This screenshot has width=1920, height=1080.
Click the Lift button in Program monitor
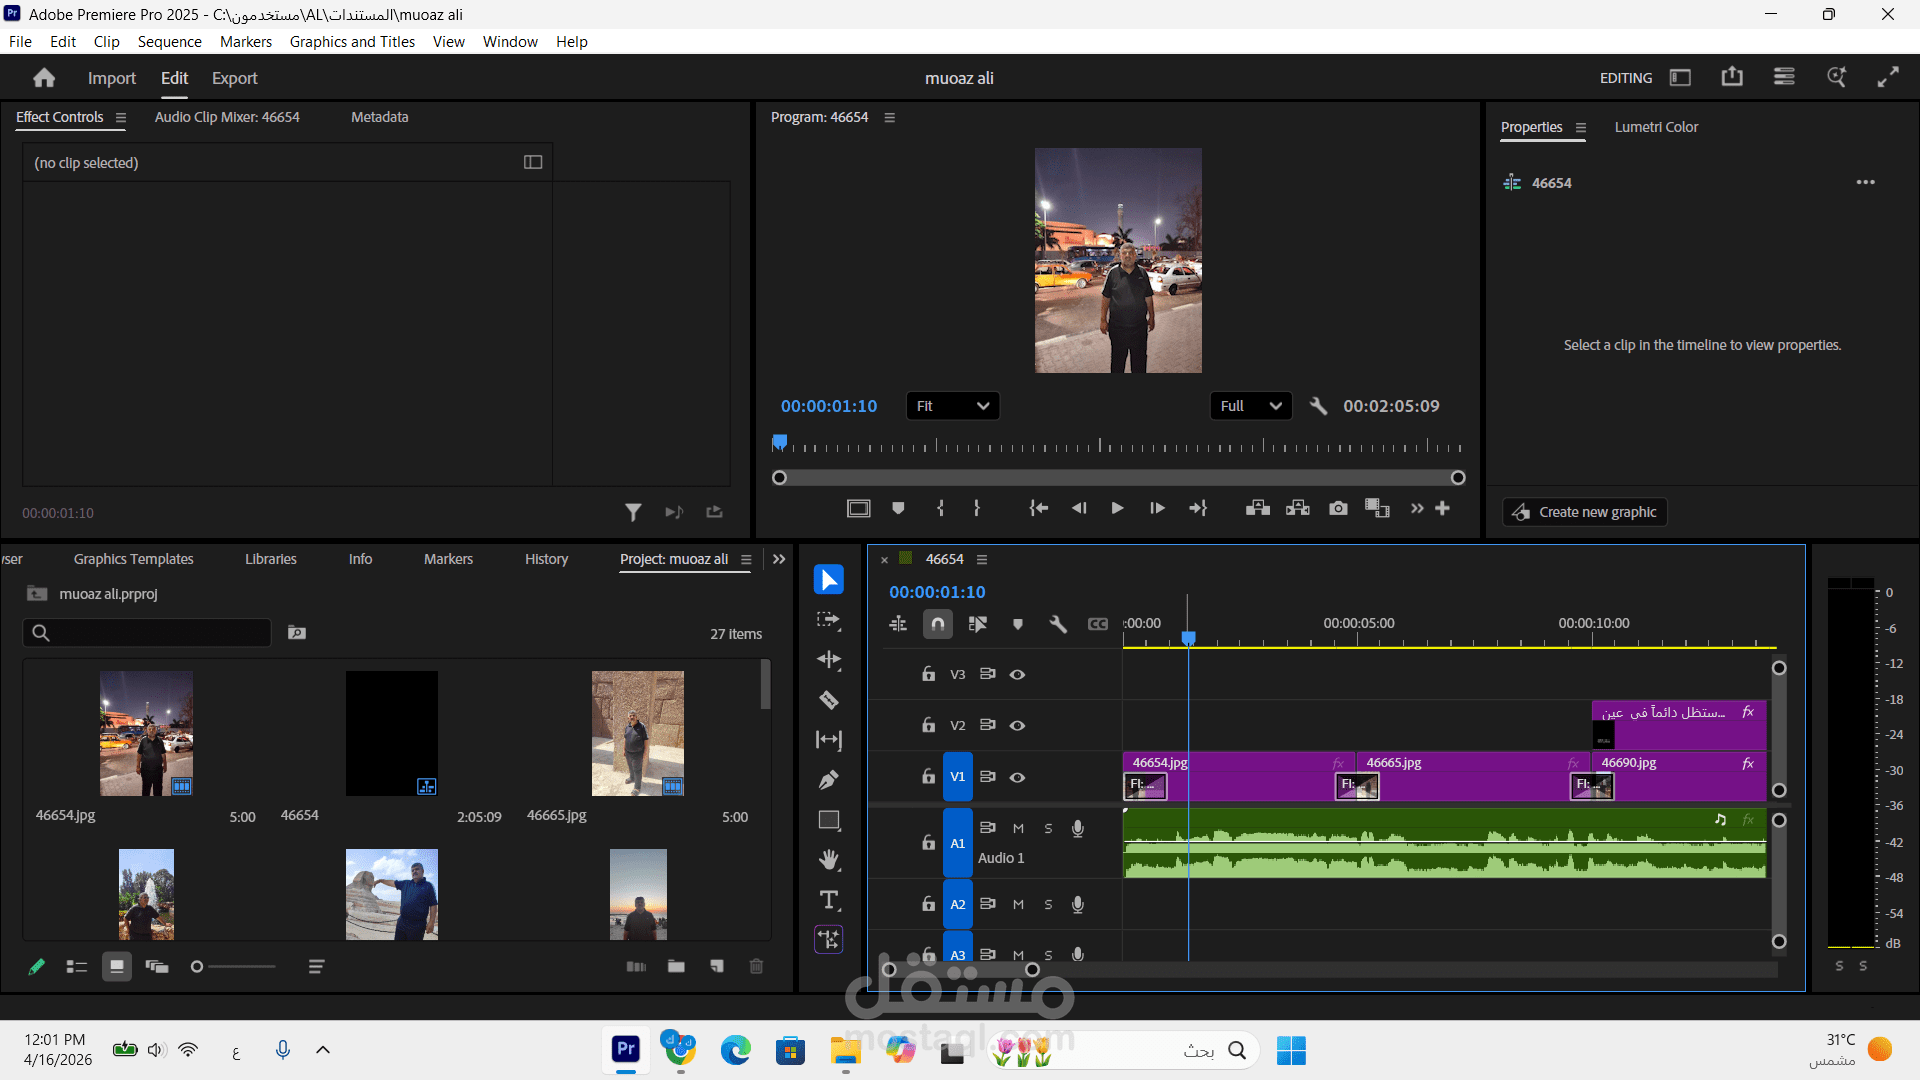[x=1258, y=508]
